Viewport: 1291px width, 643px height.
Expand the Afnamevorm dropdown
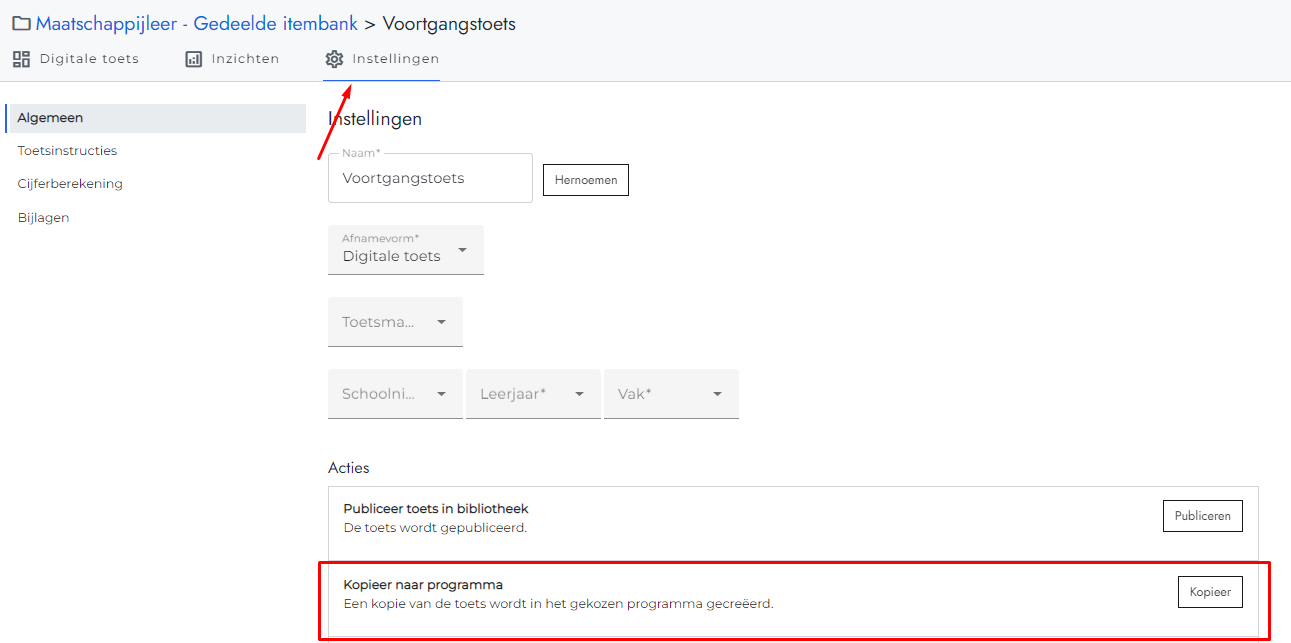tap(406, 250)
